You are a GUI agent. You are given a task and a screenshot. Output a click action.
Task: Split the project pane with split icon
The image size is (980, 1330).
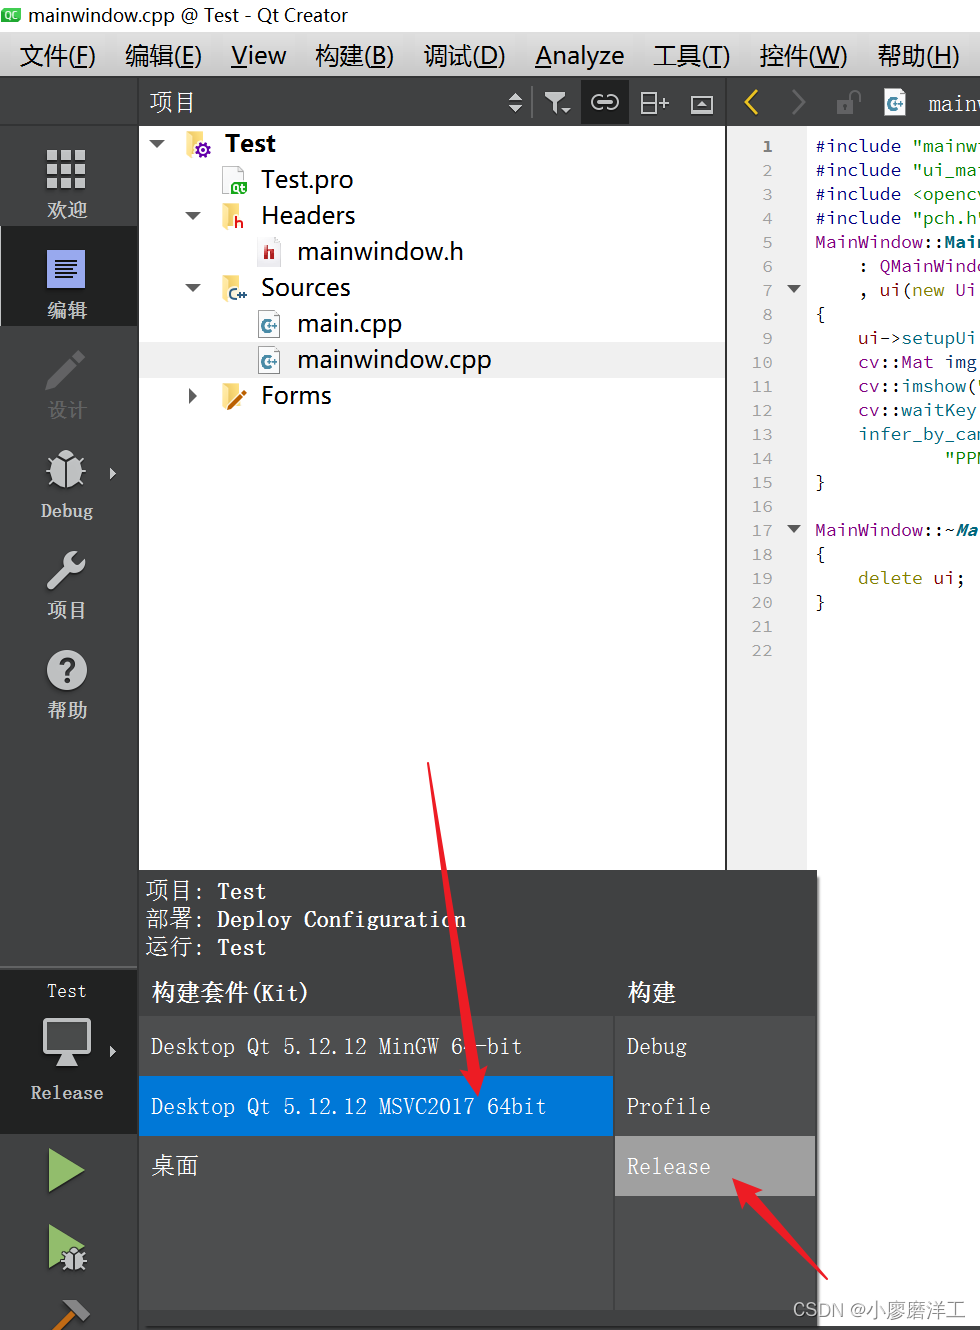(x=654, y=102)
